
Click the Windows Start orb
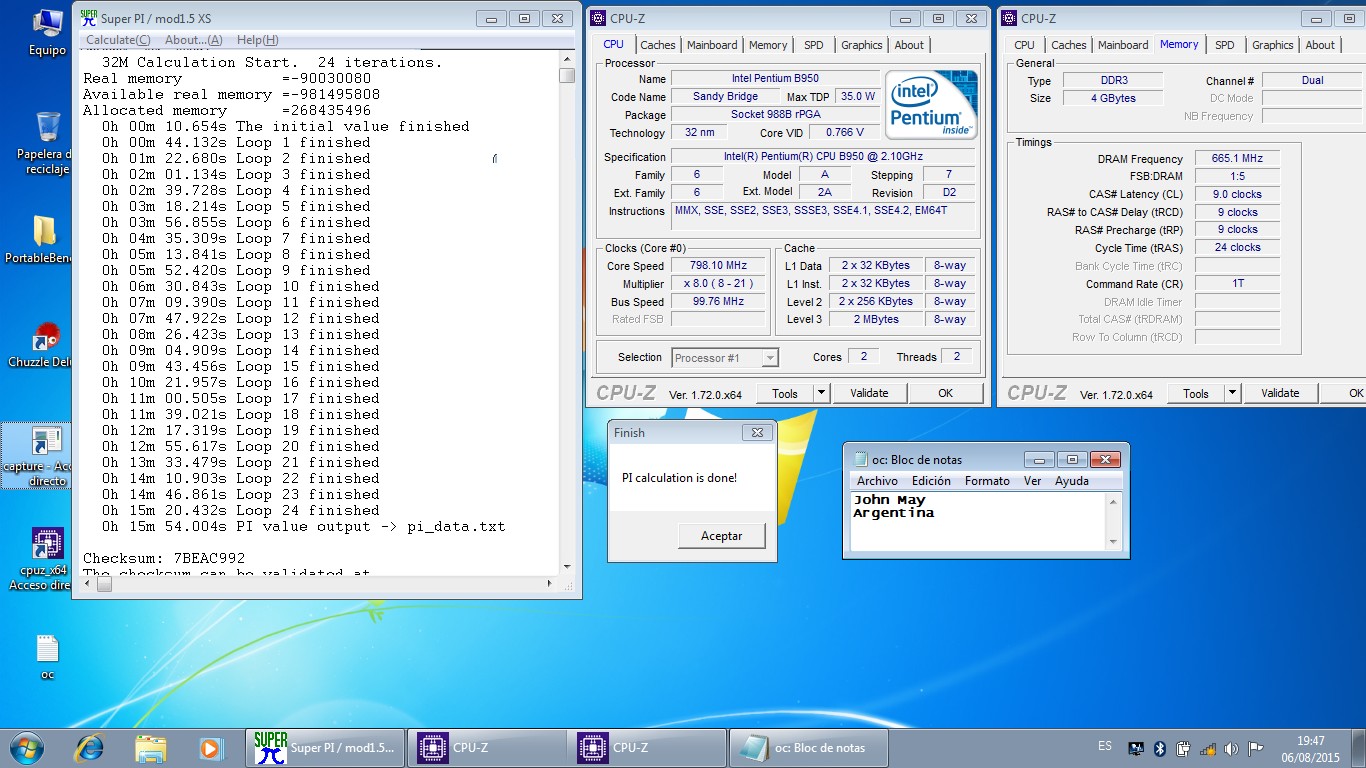(x=27, y=747)
